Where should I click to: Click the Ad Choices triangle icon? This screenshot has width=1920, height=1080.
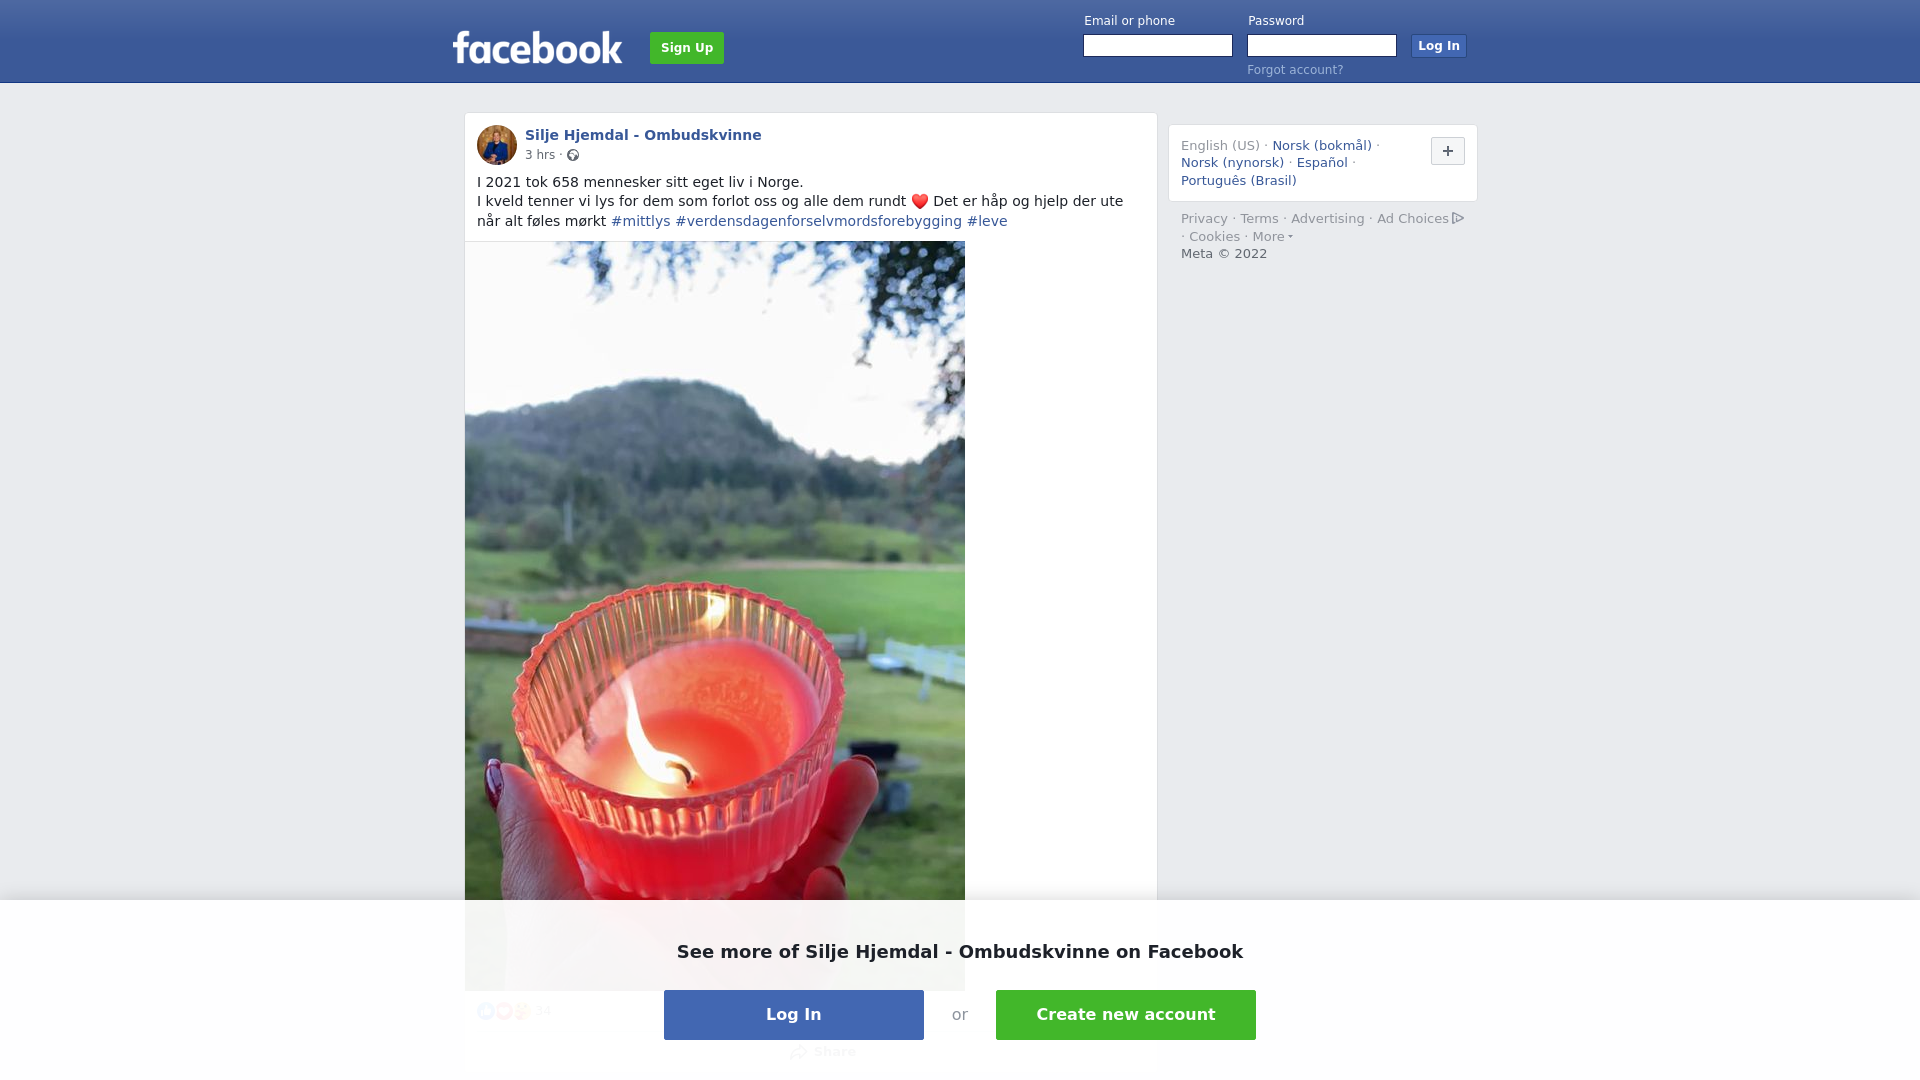[x=1458, y=218]
